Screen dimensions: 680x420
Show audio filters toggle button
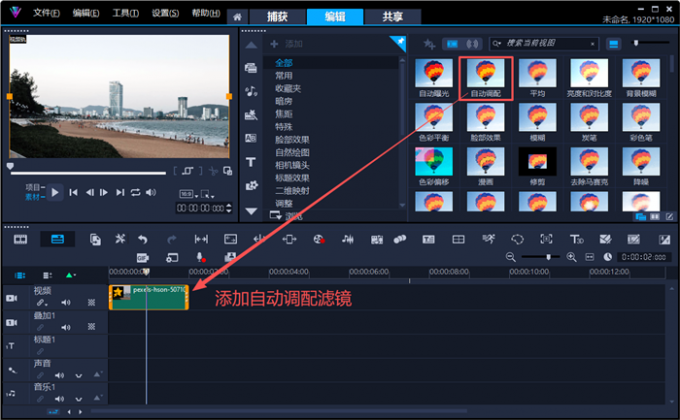pos(472,44)
